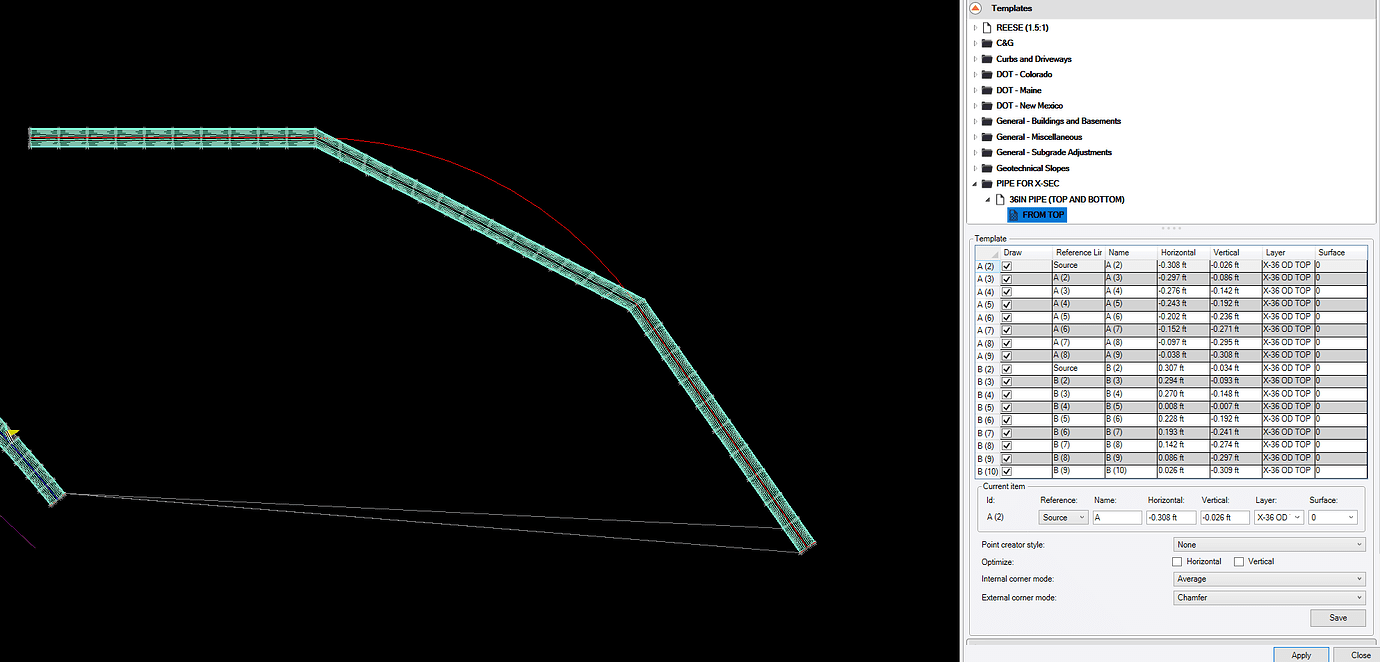Edit the Name field in Current item
Screen dimensions: 1380x662
tap(1117, 518)
